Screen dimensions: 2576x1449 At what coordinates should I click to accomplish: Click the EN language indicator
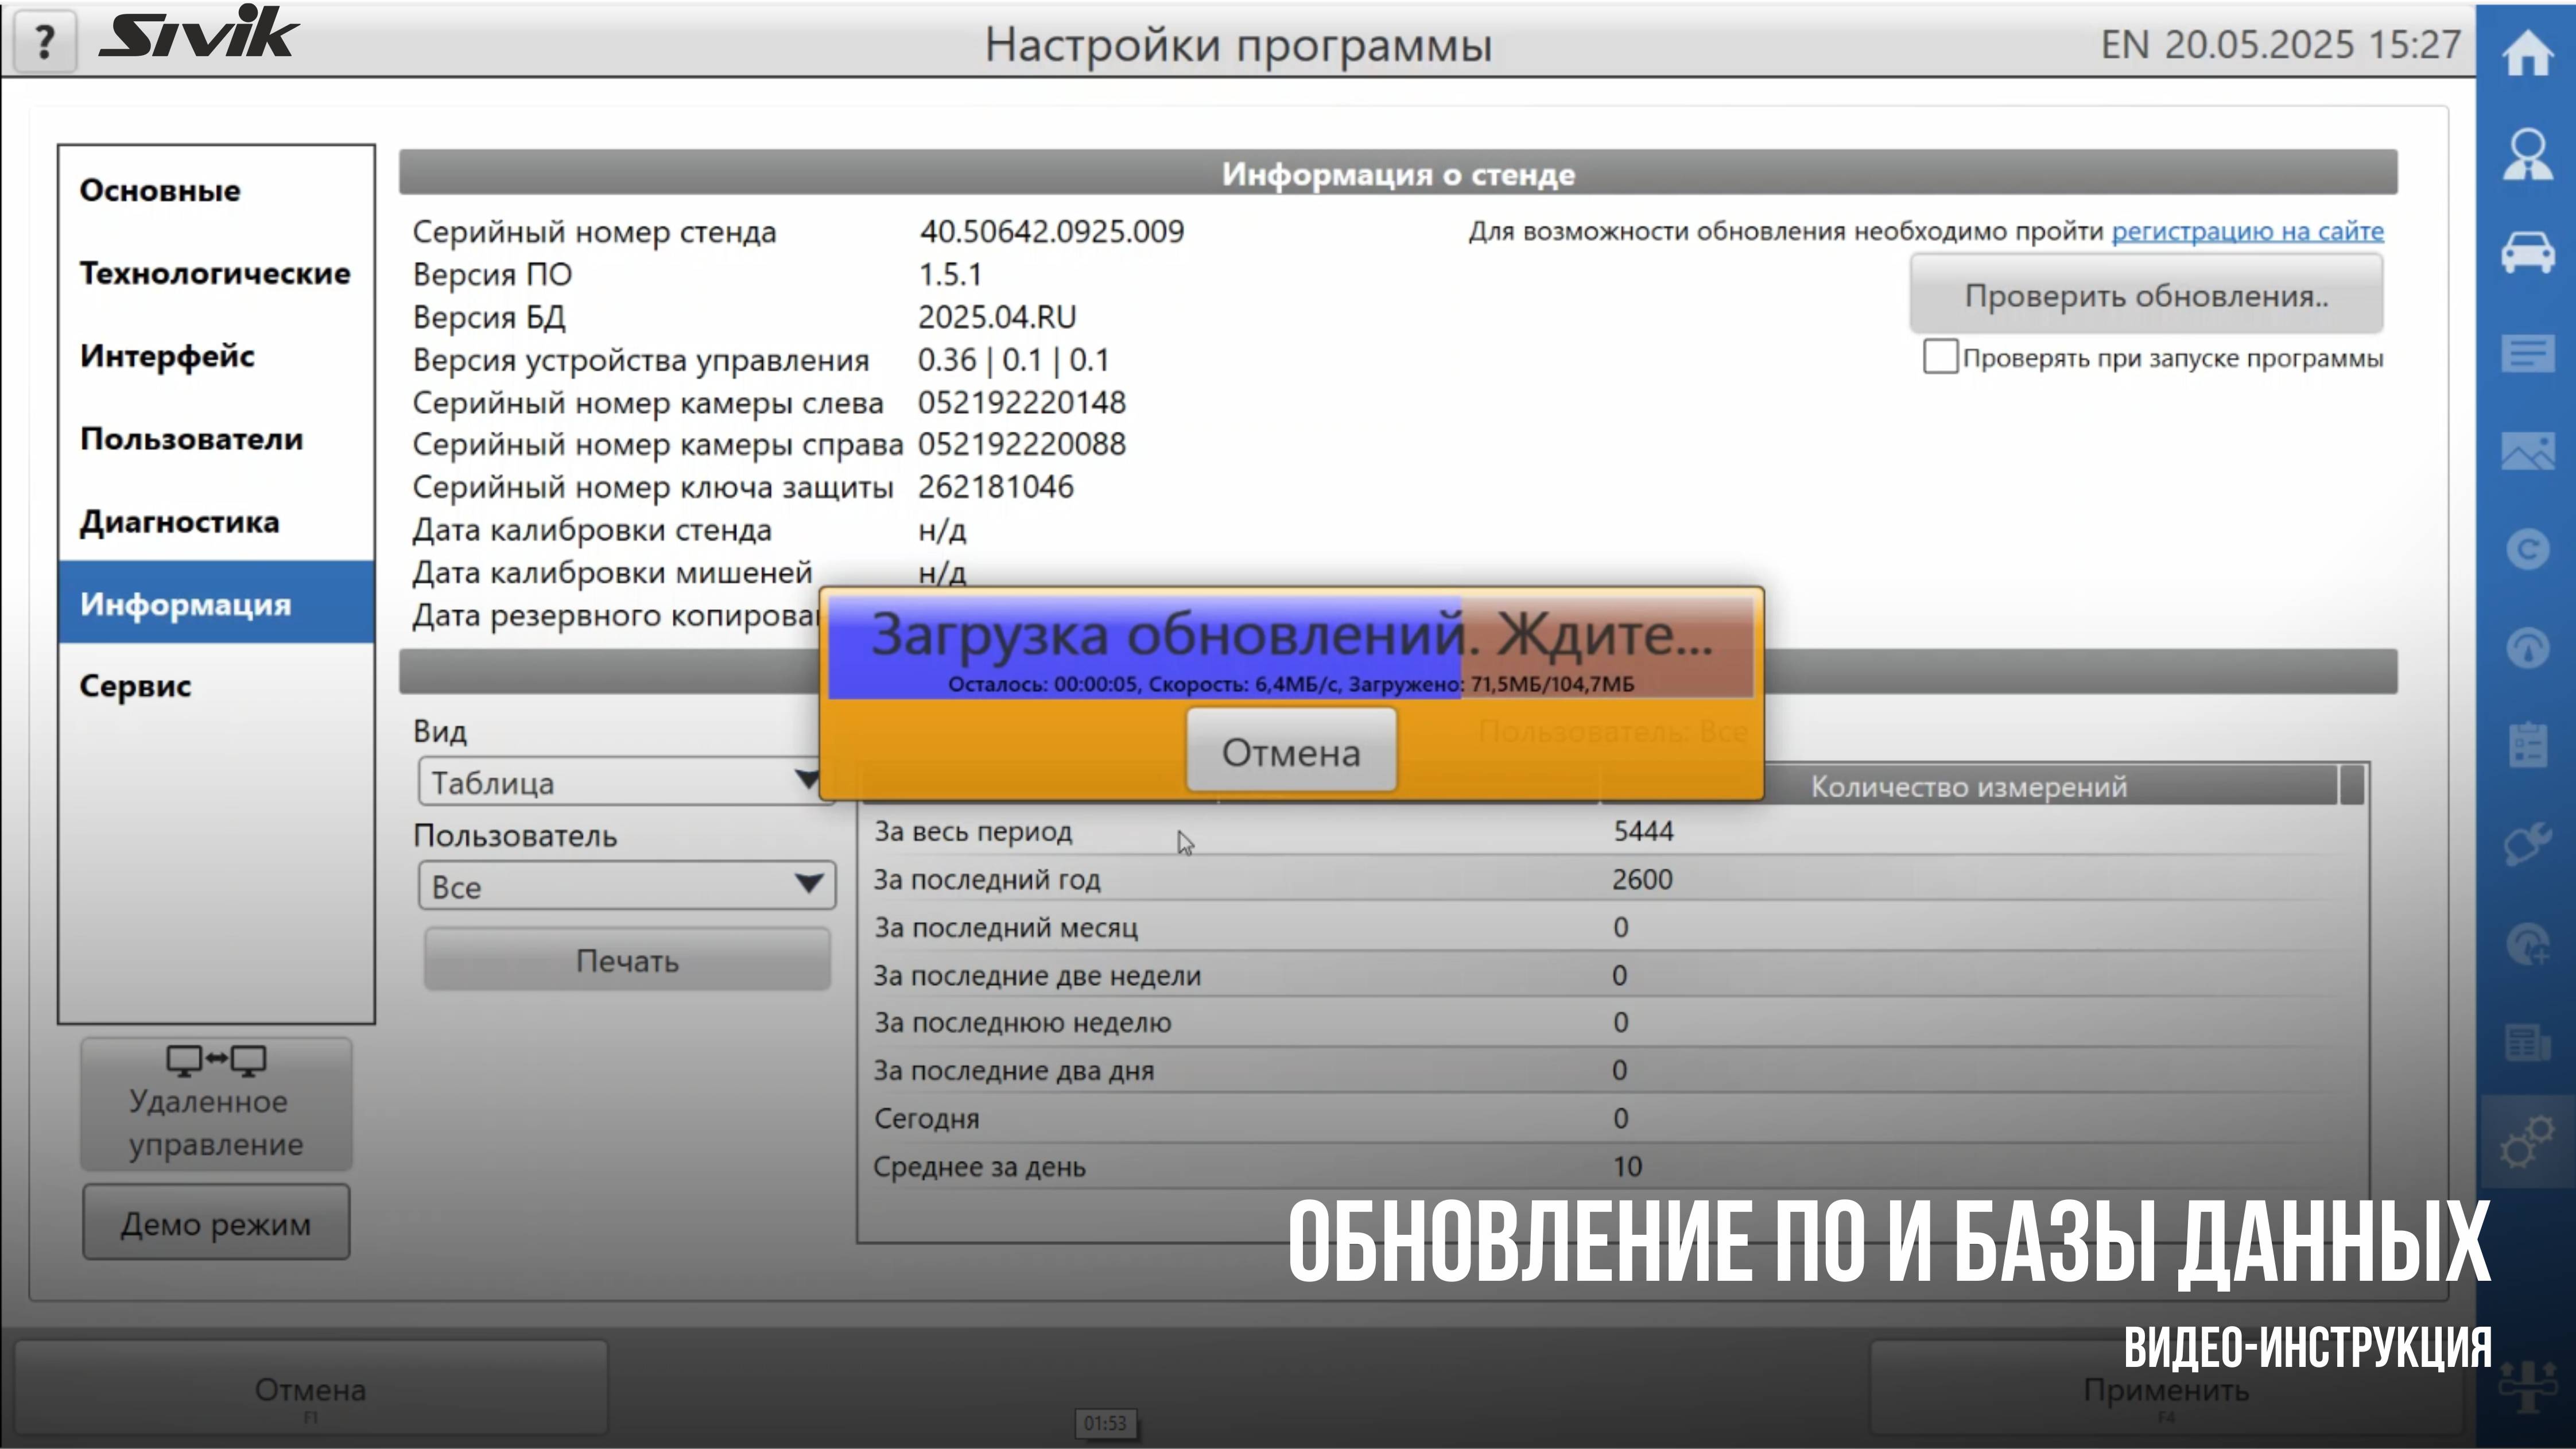point(2124,44)
